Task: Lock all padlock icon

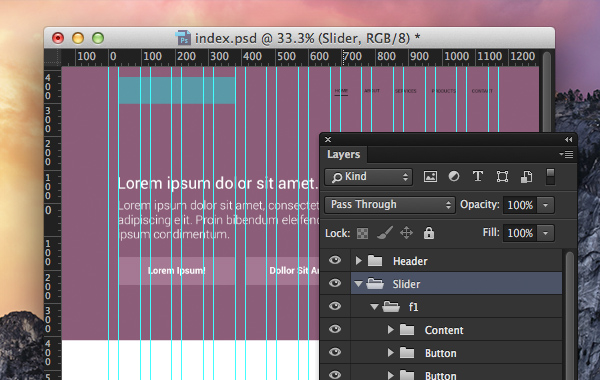Action: click(x=429, y=233)
